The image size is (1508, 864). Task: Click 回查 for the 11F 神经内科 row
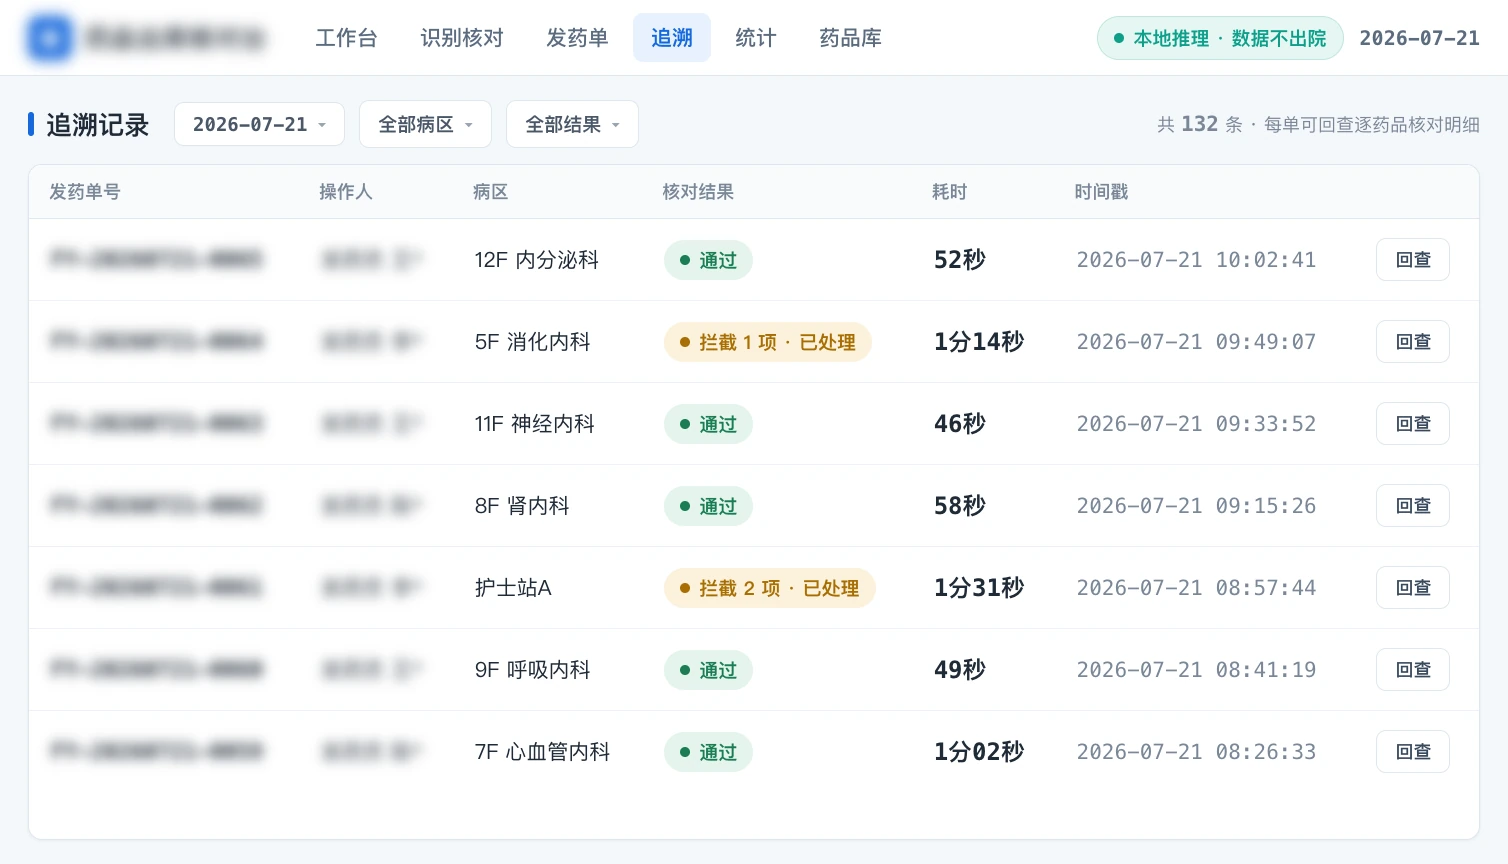click(x=1413, y=424)
